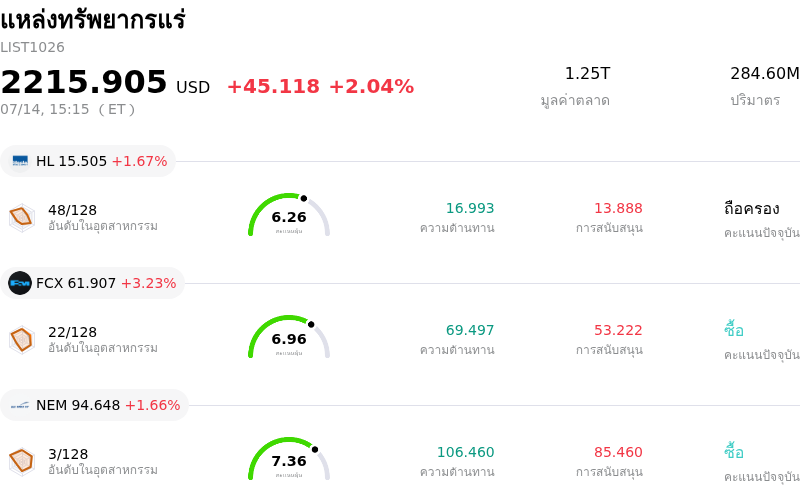The width and height of the screenshot is (800, 499).
Task: Select FCX industry rank 22/128
Action: click(72, 332)
